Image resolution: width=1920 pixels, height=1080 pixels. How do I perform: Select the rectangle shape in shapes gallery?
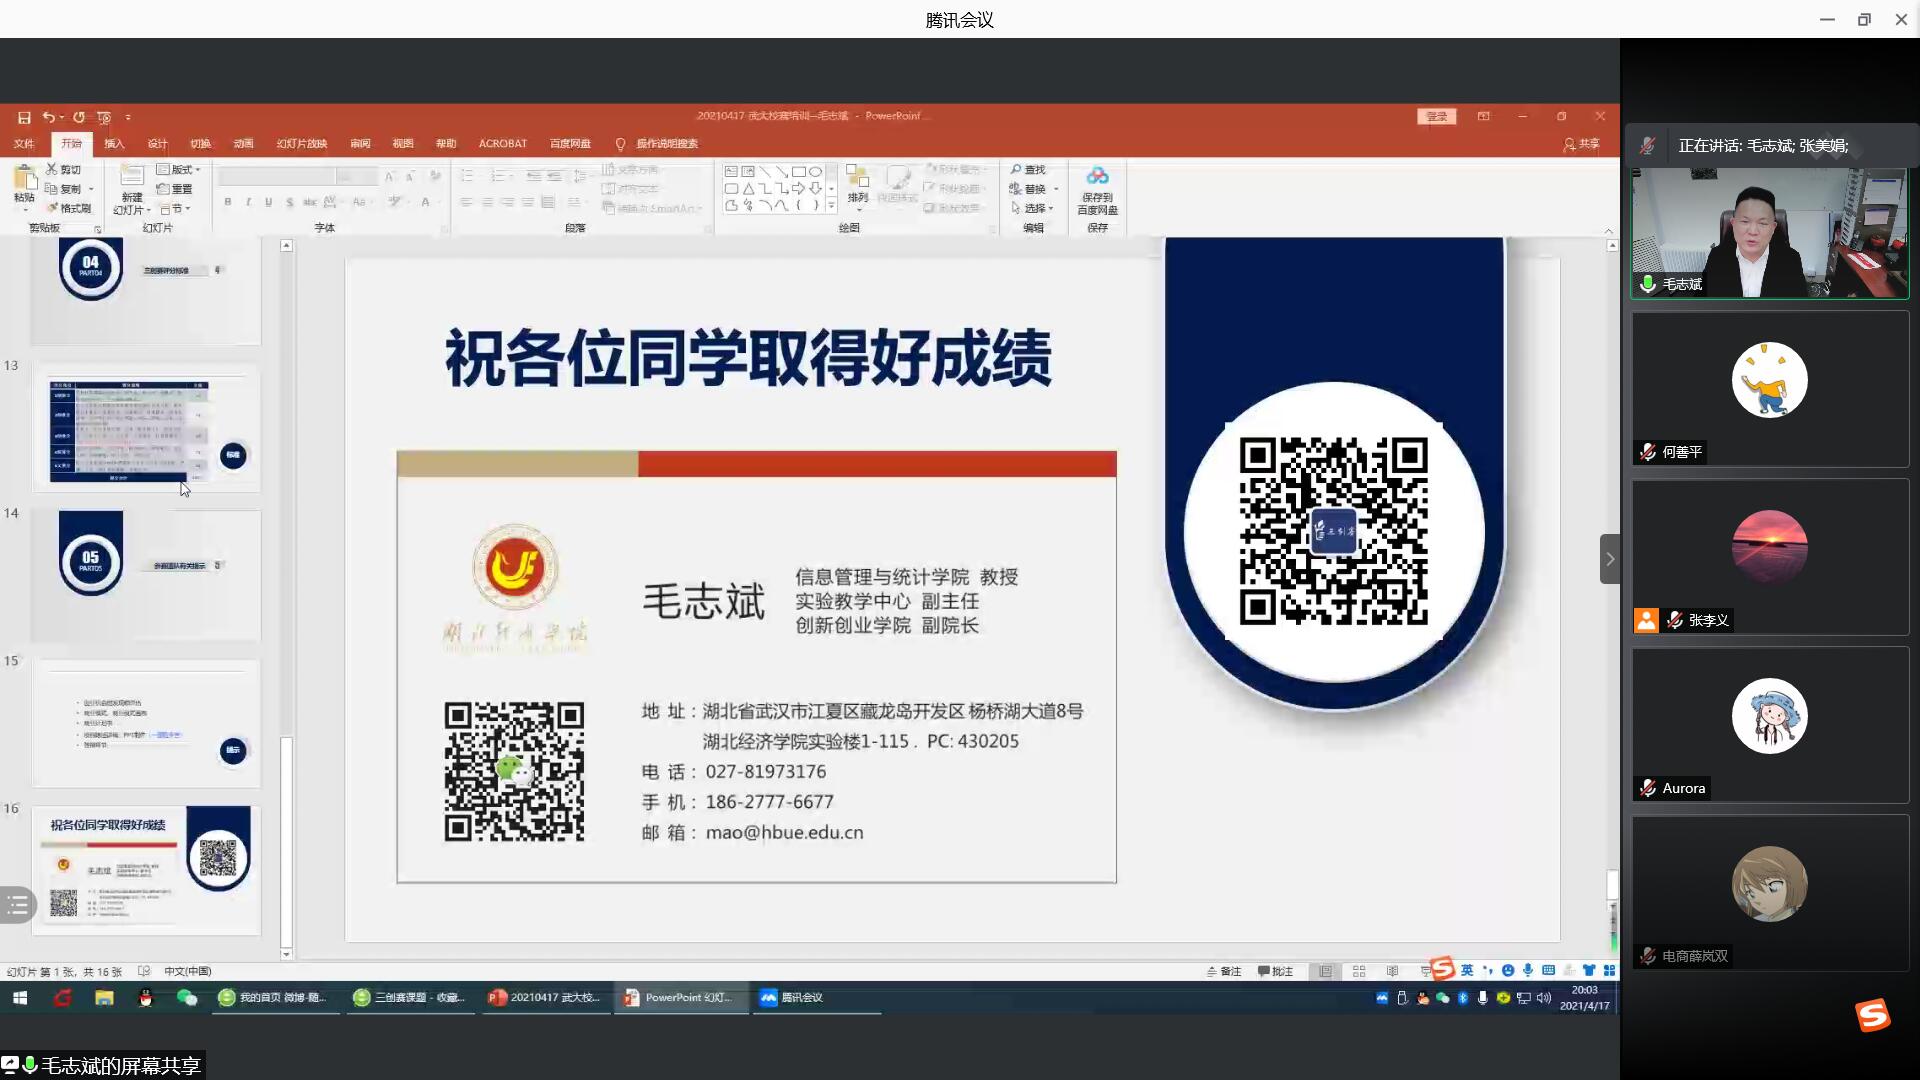(798, 172)
